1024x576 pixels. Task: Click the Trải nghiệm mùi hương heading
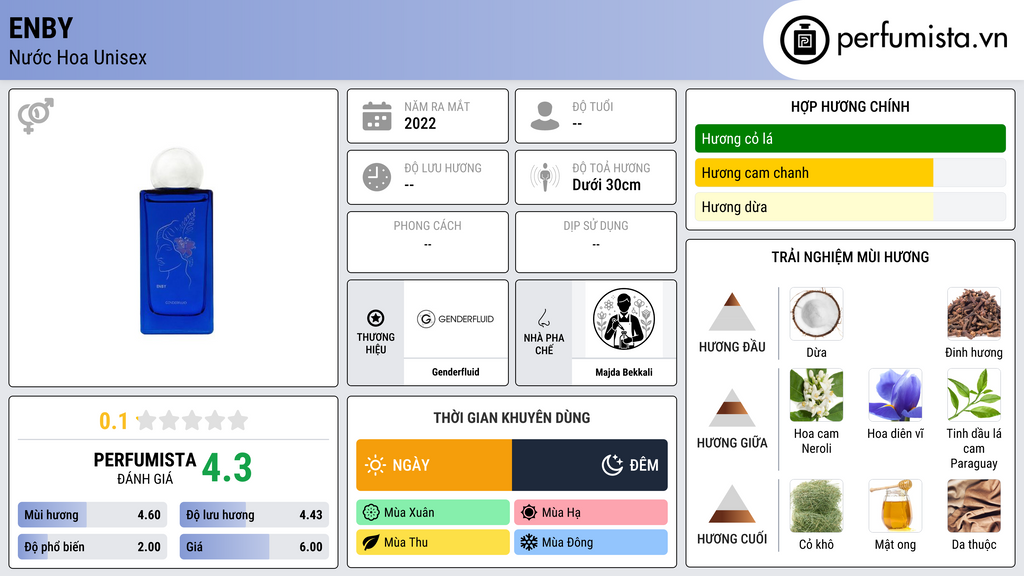click(850, 257)
